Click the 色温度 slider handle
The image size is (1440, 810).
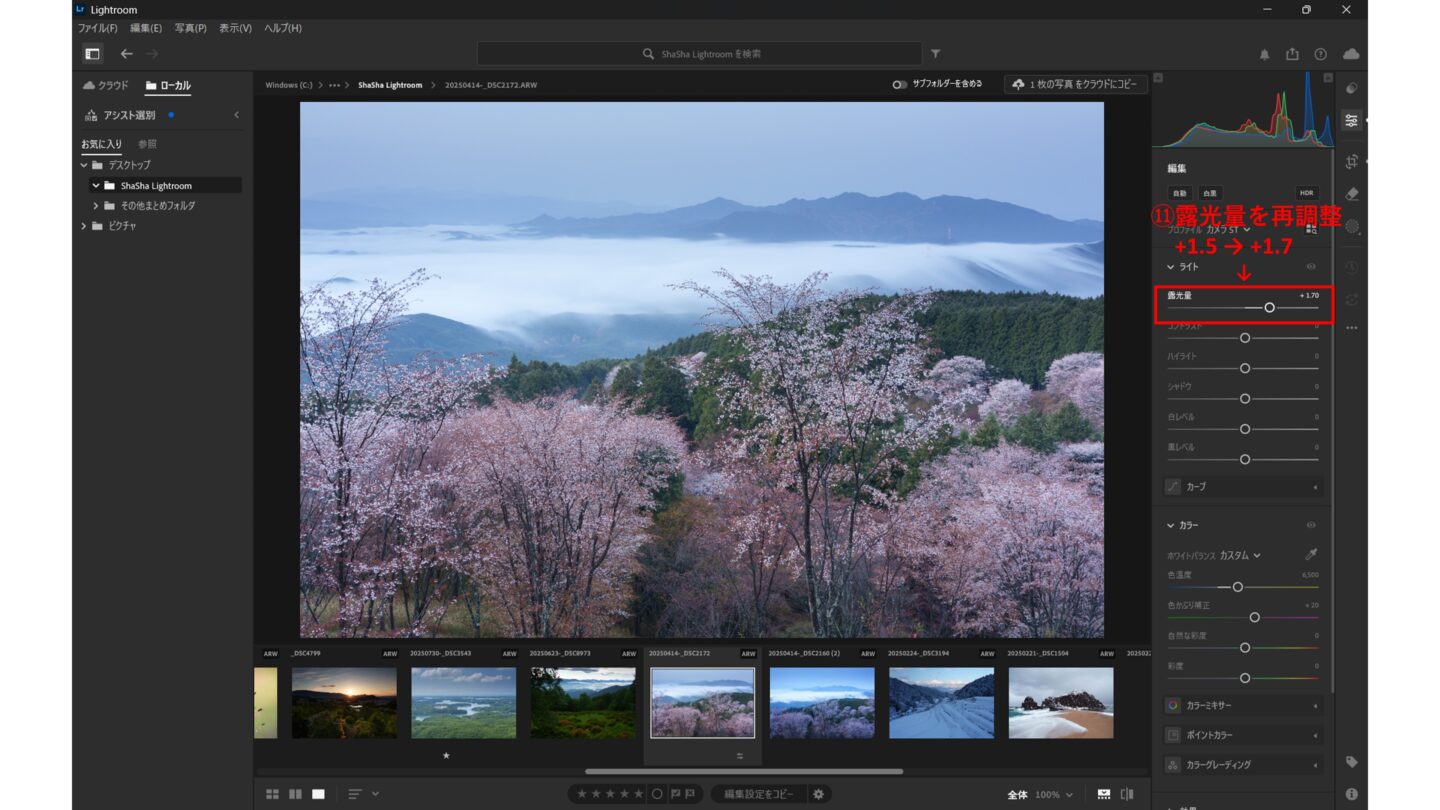click(x=1237, y=587)
